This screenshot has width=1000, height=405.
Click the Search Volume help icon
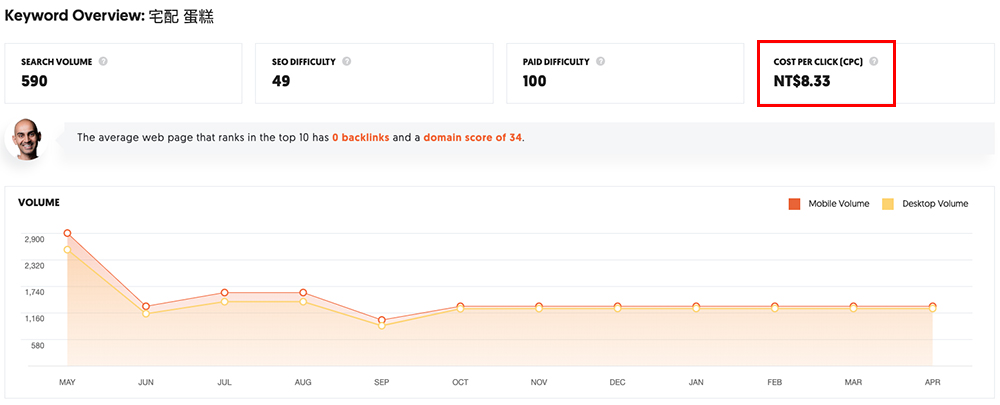coord(104,61)
